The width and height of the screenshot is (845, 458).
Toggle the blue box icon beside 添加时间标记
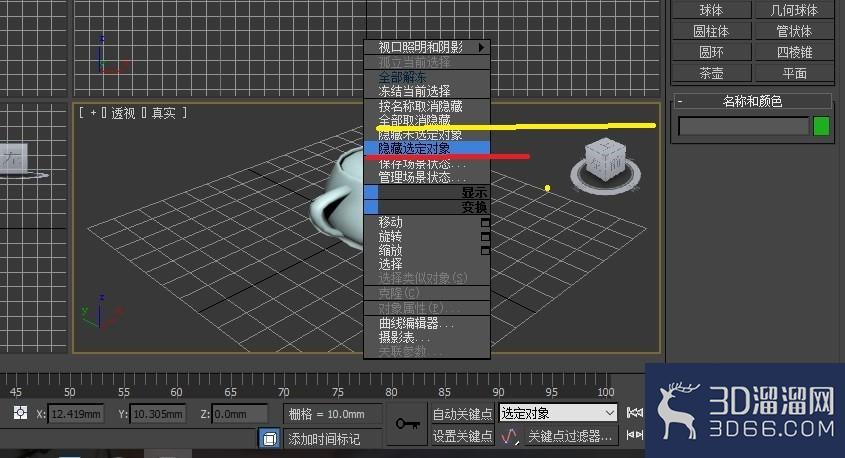pos(269,438)
